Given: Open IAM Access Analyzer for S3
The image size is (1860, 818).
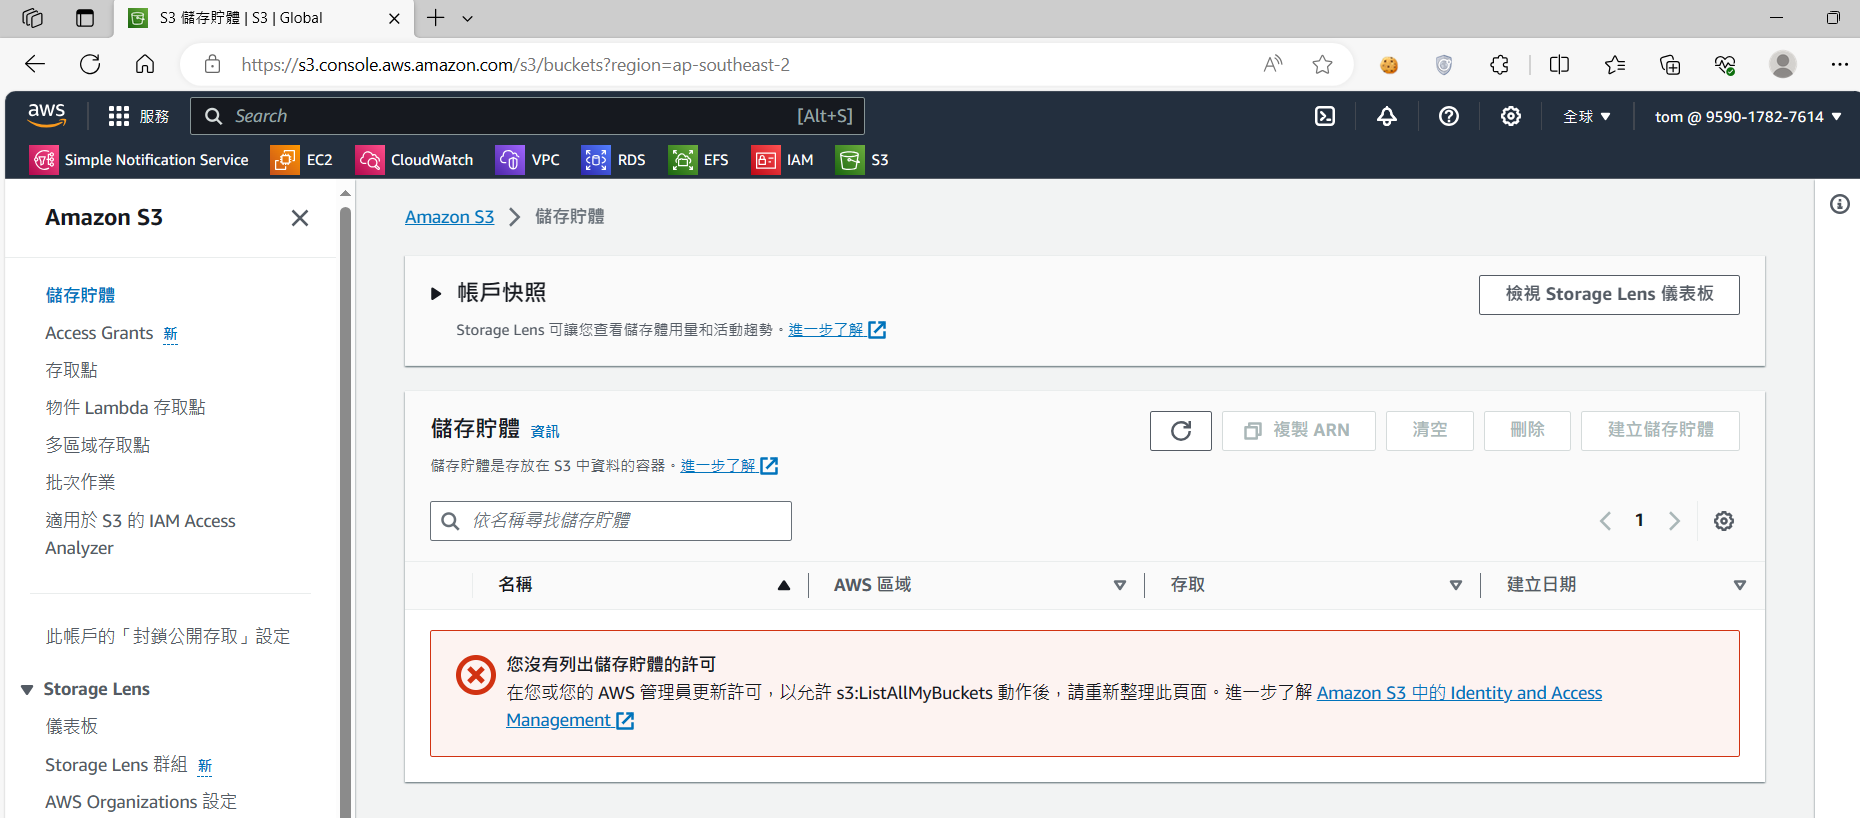Looking at the screenshot, I should (140, 534).
